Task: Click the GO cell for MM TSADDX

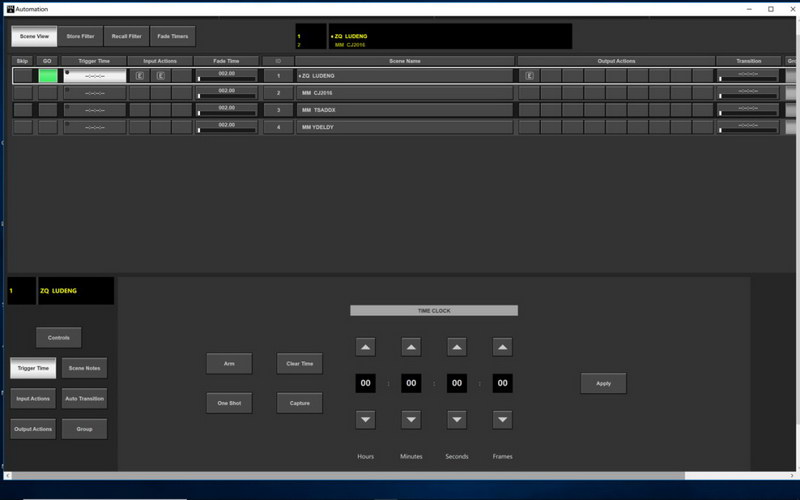Action: coord(48,110)
